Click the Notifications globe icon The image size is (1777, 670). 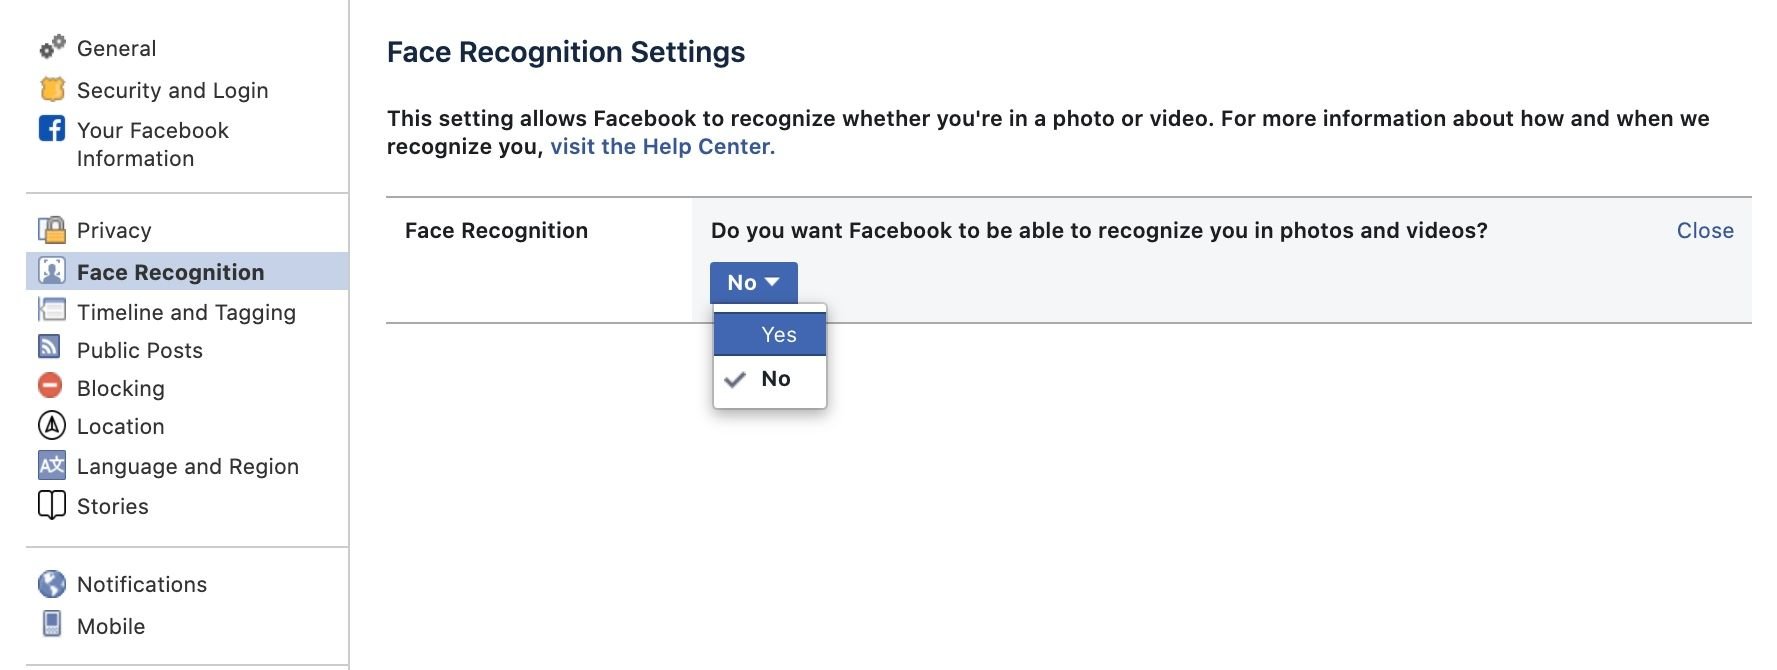52,584
